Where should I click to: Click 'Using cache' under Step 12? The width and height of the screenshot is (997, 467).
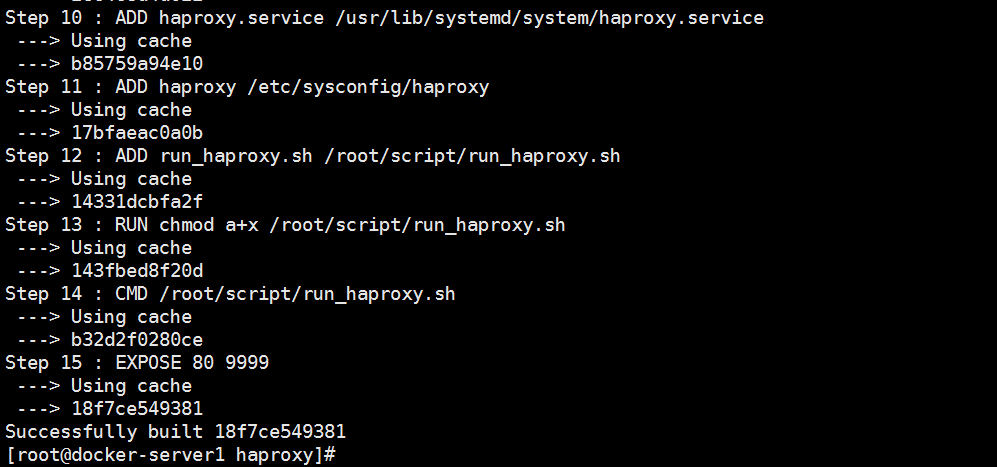[x=131, y=178]
